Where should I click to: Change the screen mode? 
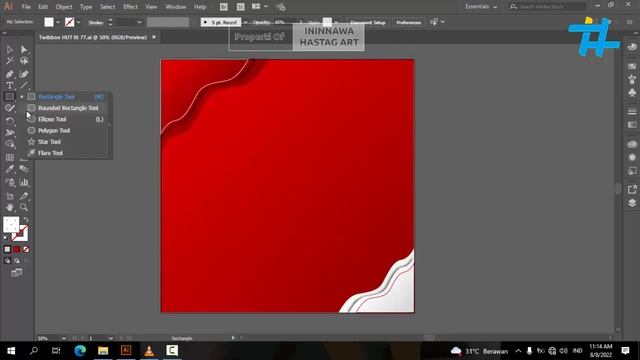coord(17,273)
